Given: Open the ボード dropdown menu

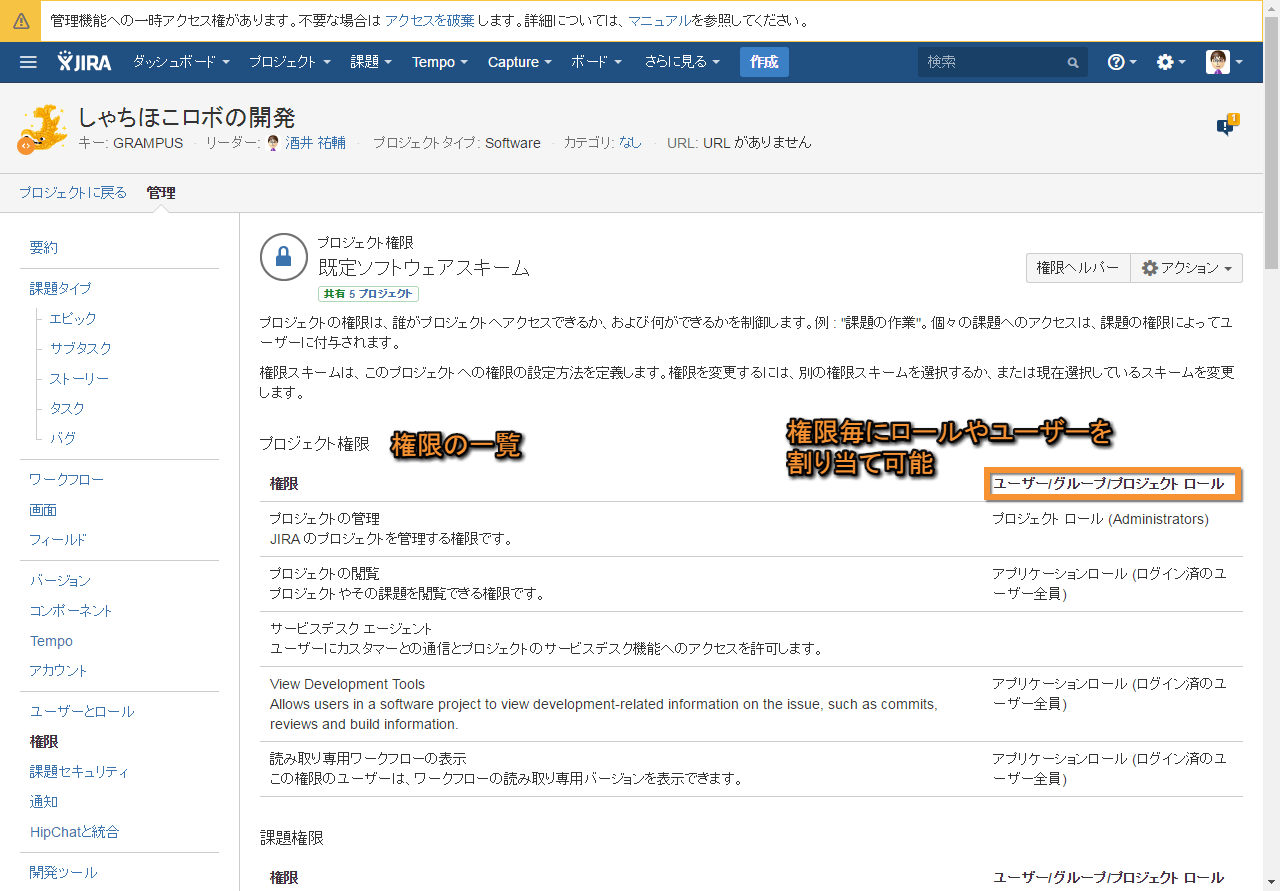Looking at the screenshot, I should 597,62.
